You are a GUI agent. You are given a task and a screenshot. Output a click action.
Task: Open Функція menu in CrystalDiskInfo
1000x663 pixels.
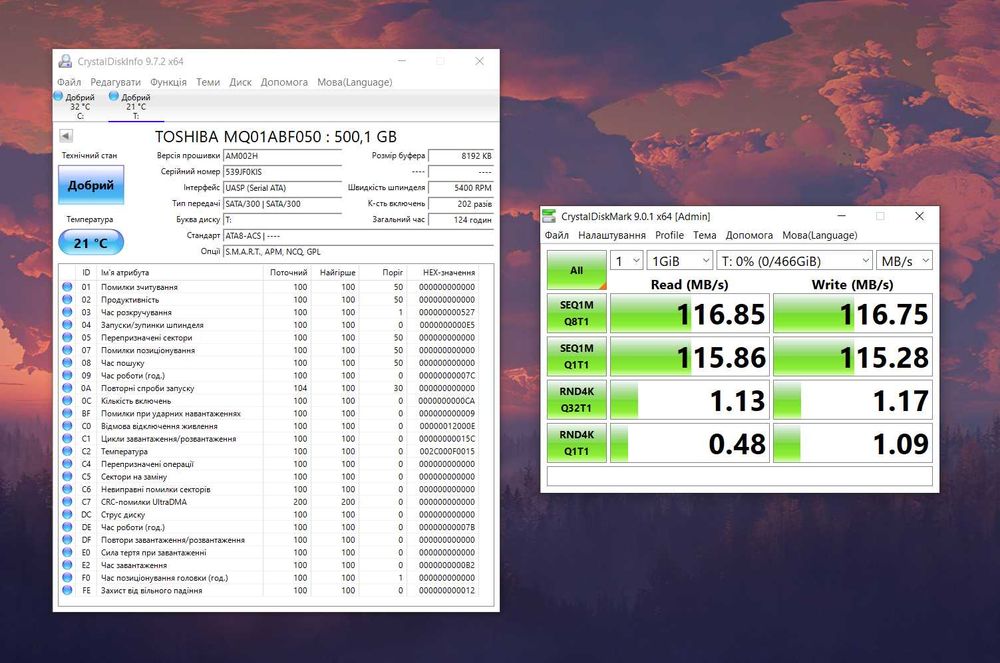point(168,82)
